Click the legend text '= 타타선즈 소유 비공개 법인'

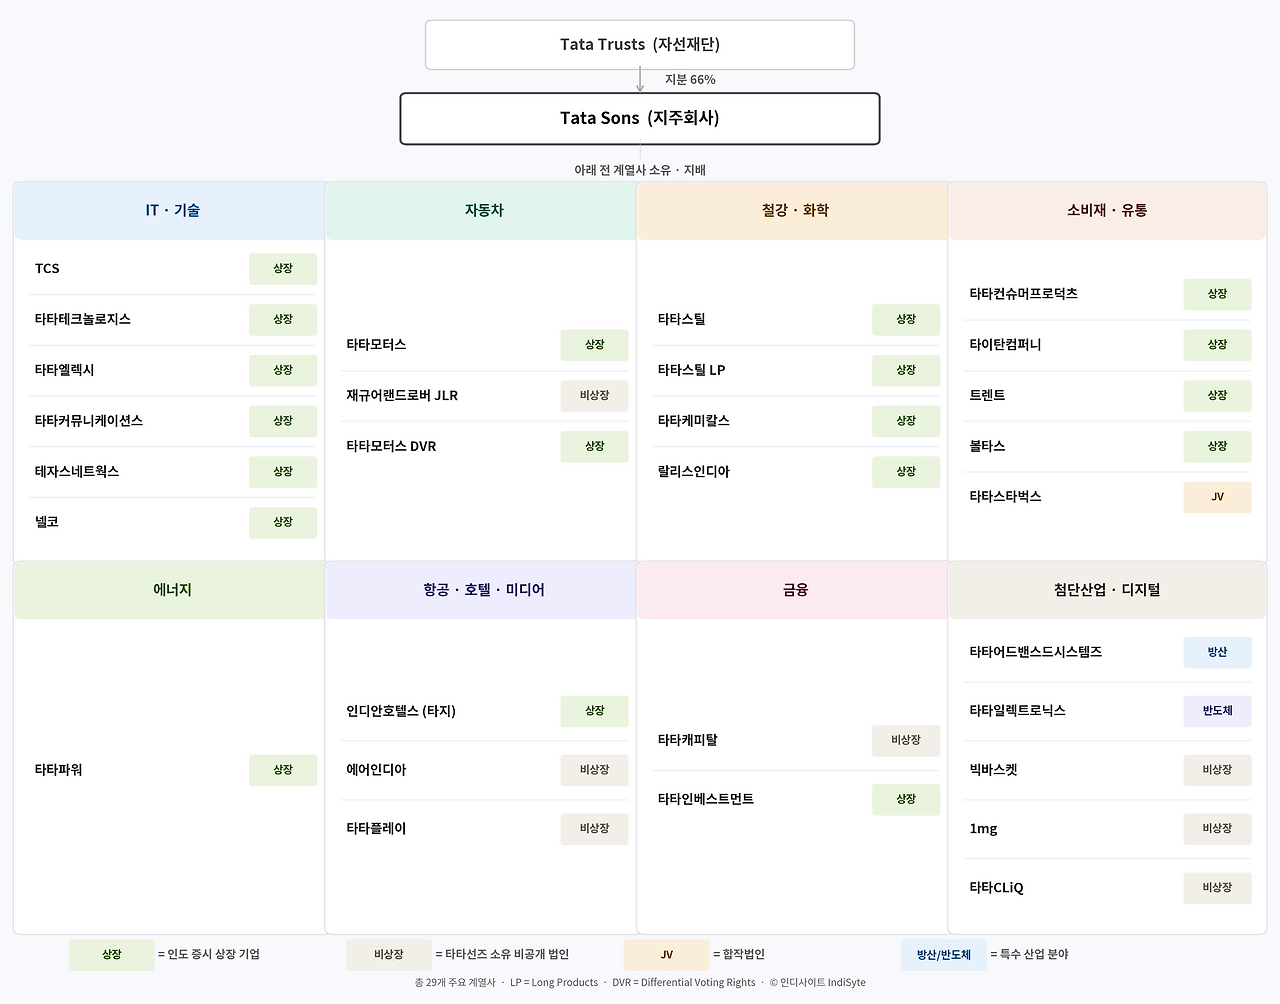pyautogui.click(x=502, y=955)
